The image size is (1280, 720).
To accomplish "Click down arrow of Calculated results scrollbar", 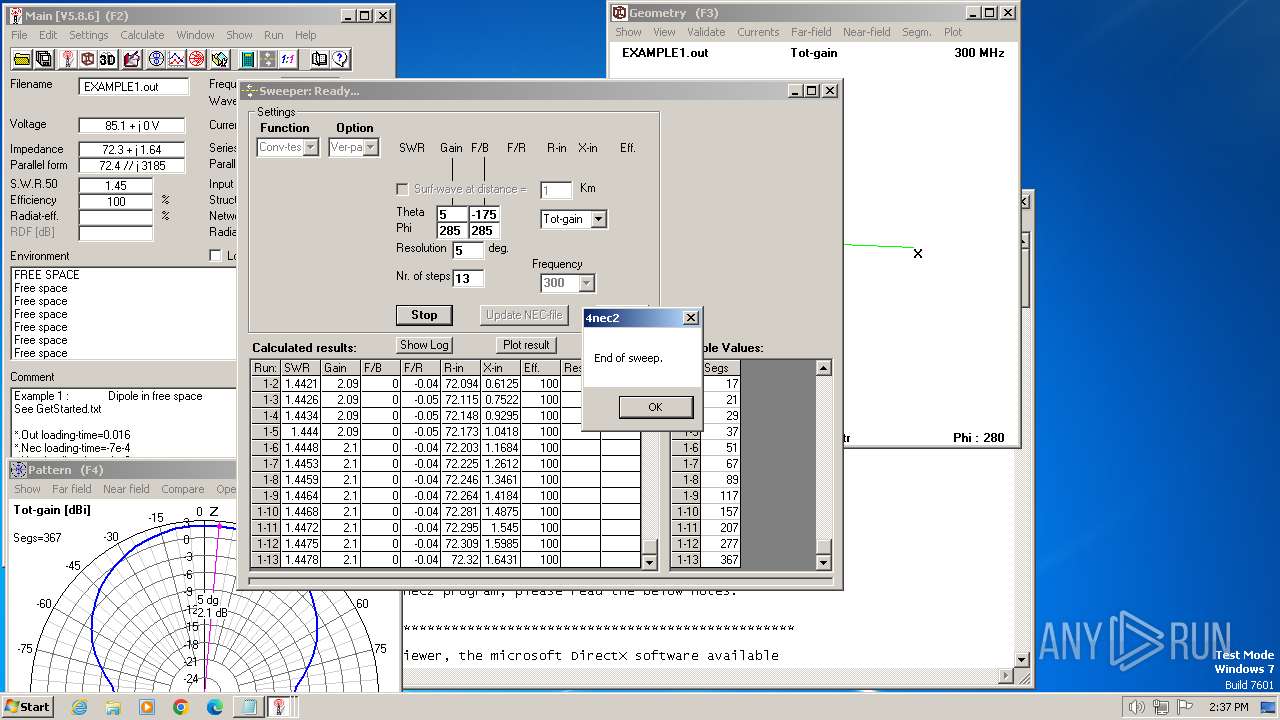I will pyautogui.click(x=650, y=563).
